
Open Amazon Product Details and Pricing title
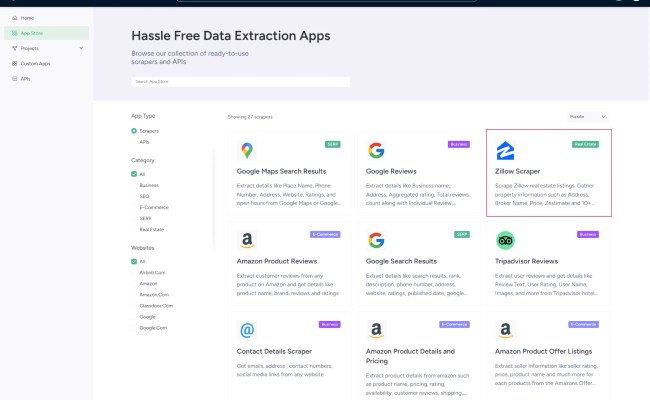[x=410, y=356]
